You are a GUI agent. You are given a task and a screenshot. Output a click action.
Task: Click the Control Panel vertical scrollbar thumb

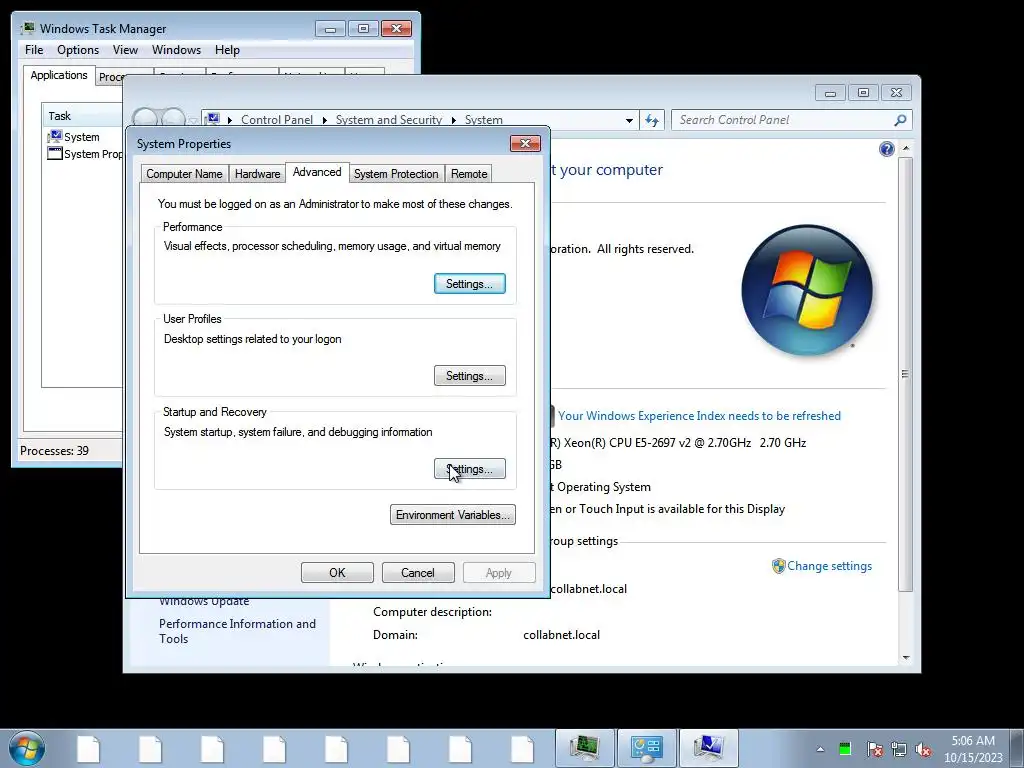click(905, 374)
